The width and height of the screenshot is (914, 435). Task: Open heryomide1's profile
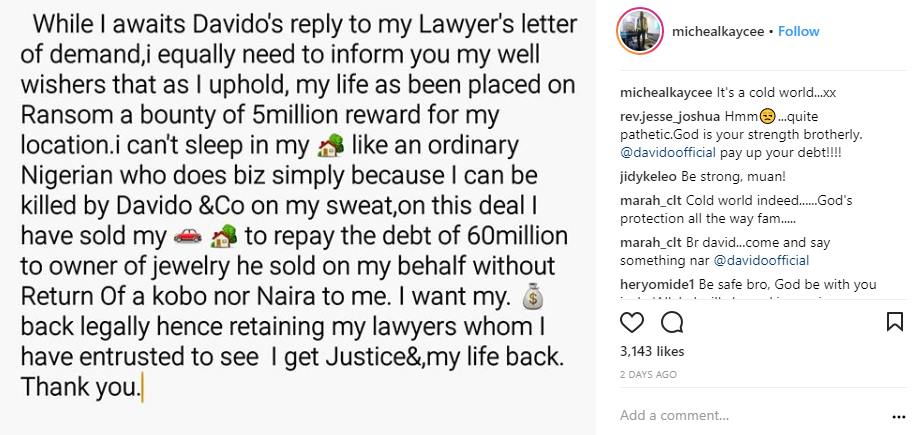click(657, 285)
